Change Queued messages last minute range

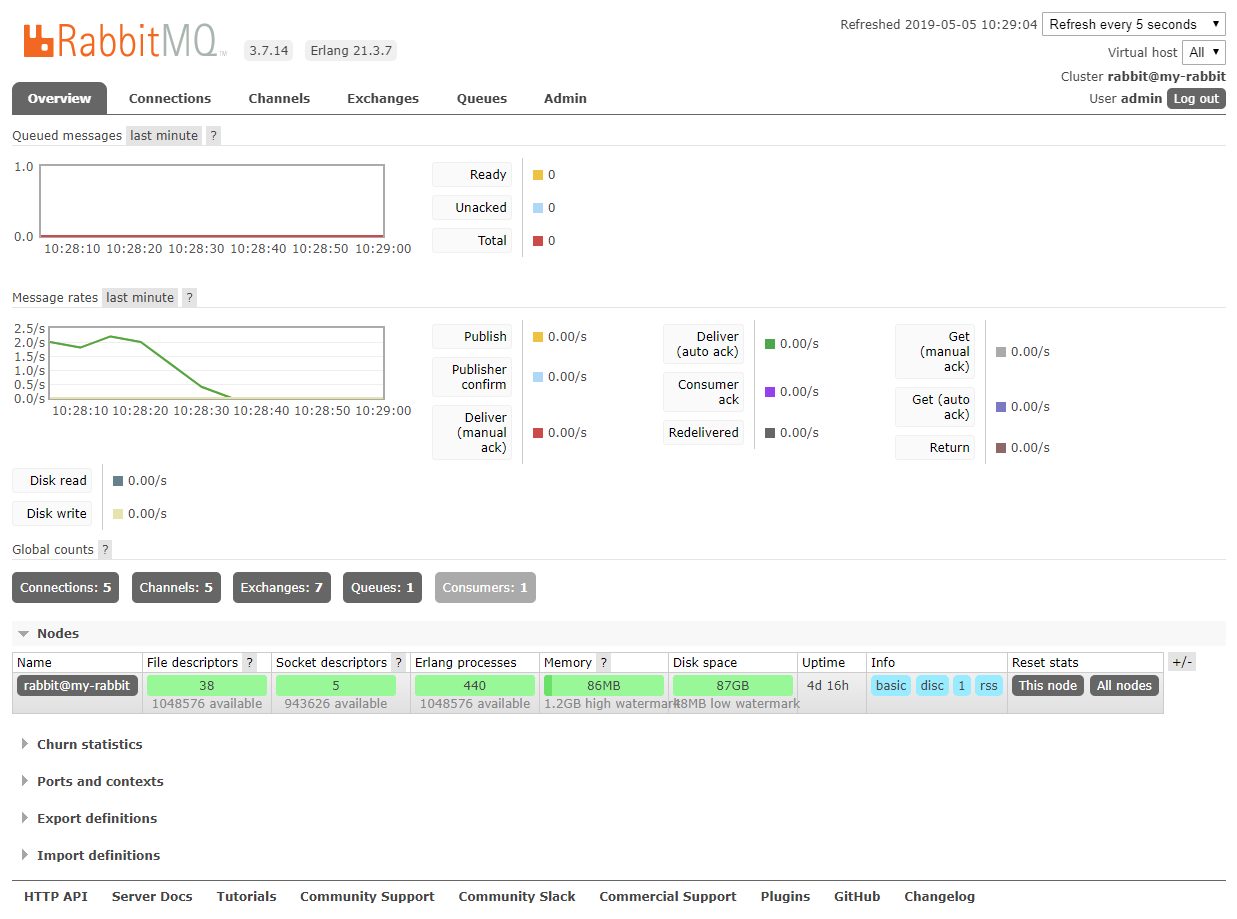click(163, 136)
